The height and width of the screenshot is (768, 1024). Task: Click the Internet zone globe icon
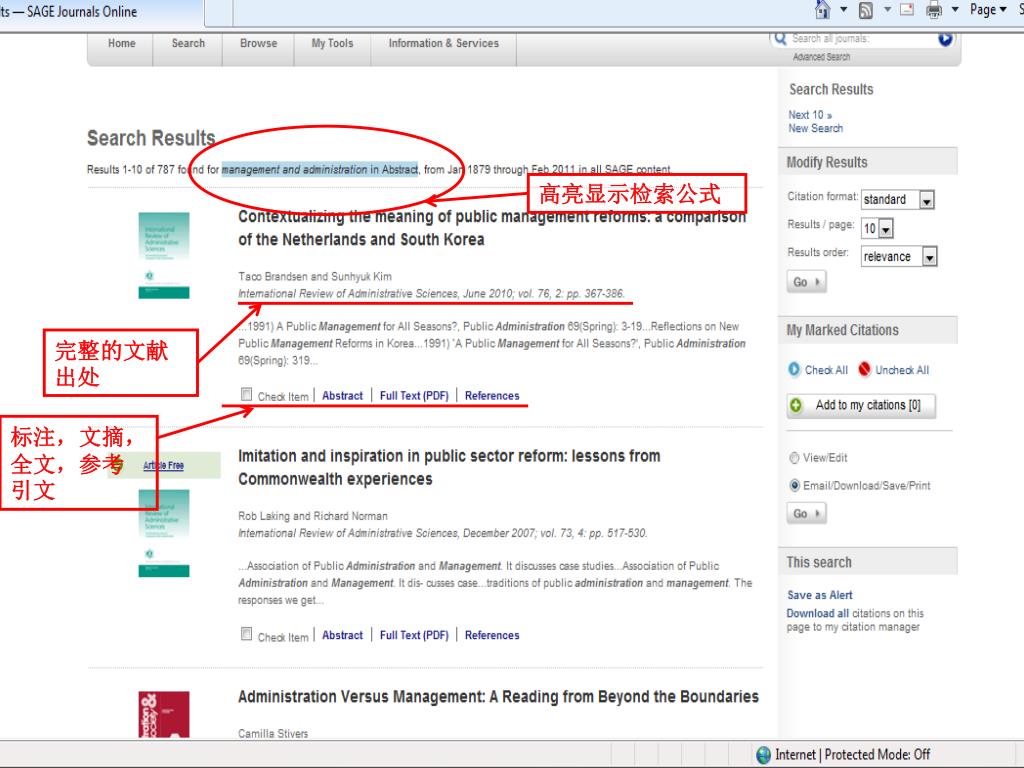tap(763, 755)
